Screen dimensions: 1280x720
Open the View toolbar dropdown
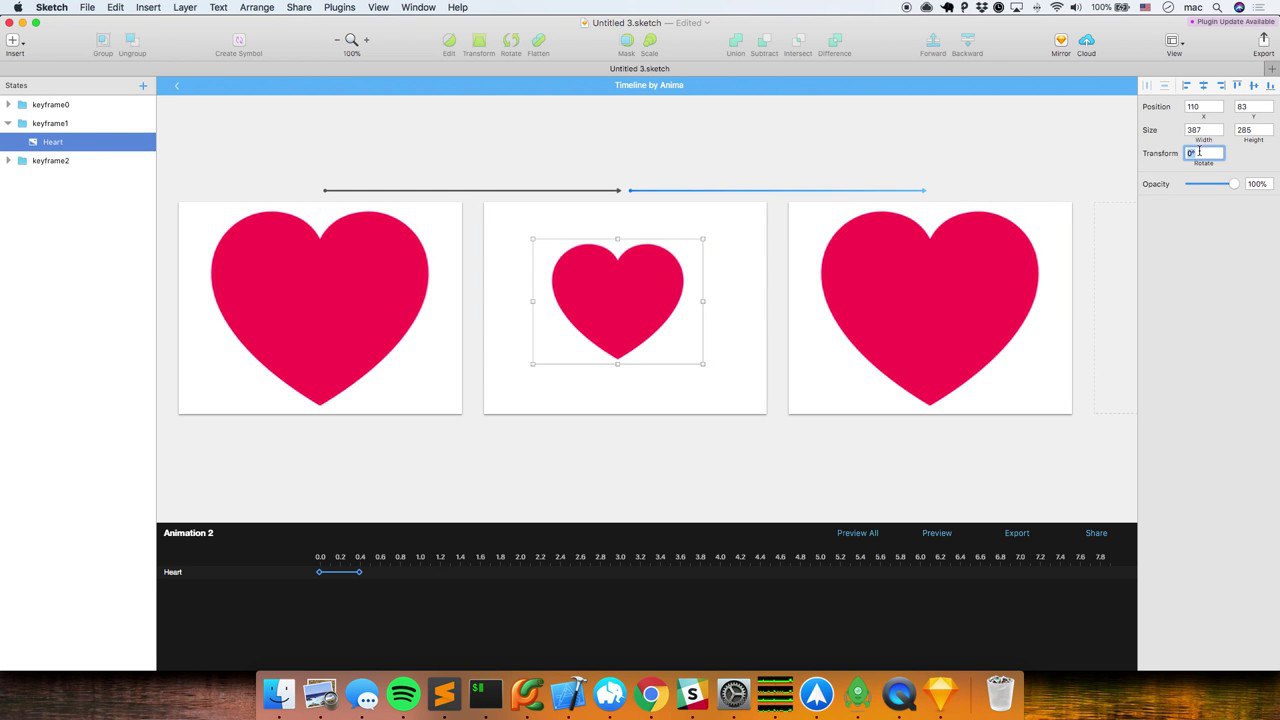[1174, 41]
